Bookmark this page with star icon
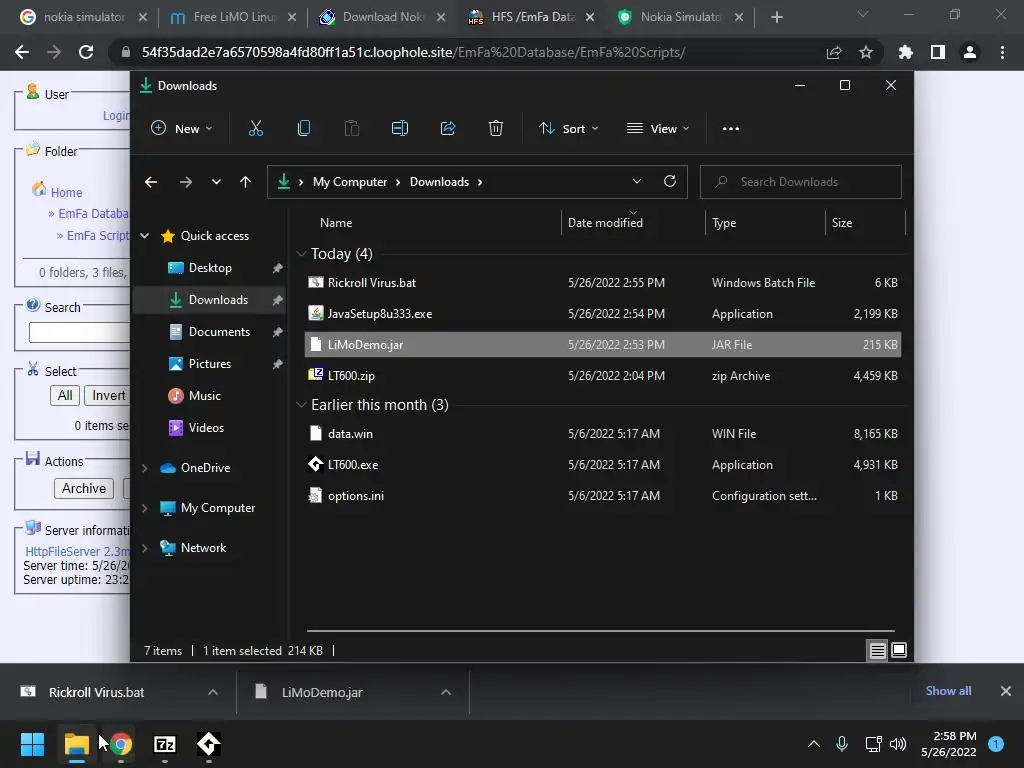 pyautogui.click(x=866, y=52)
